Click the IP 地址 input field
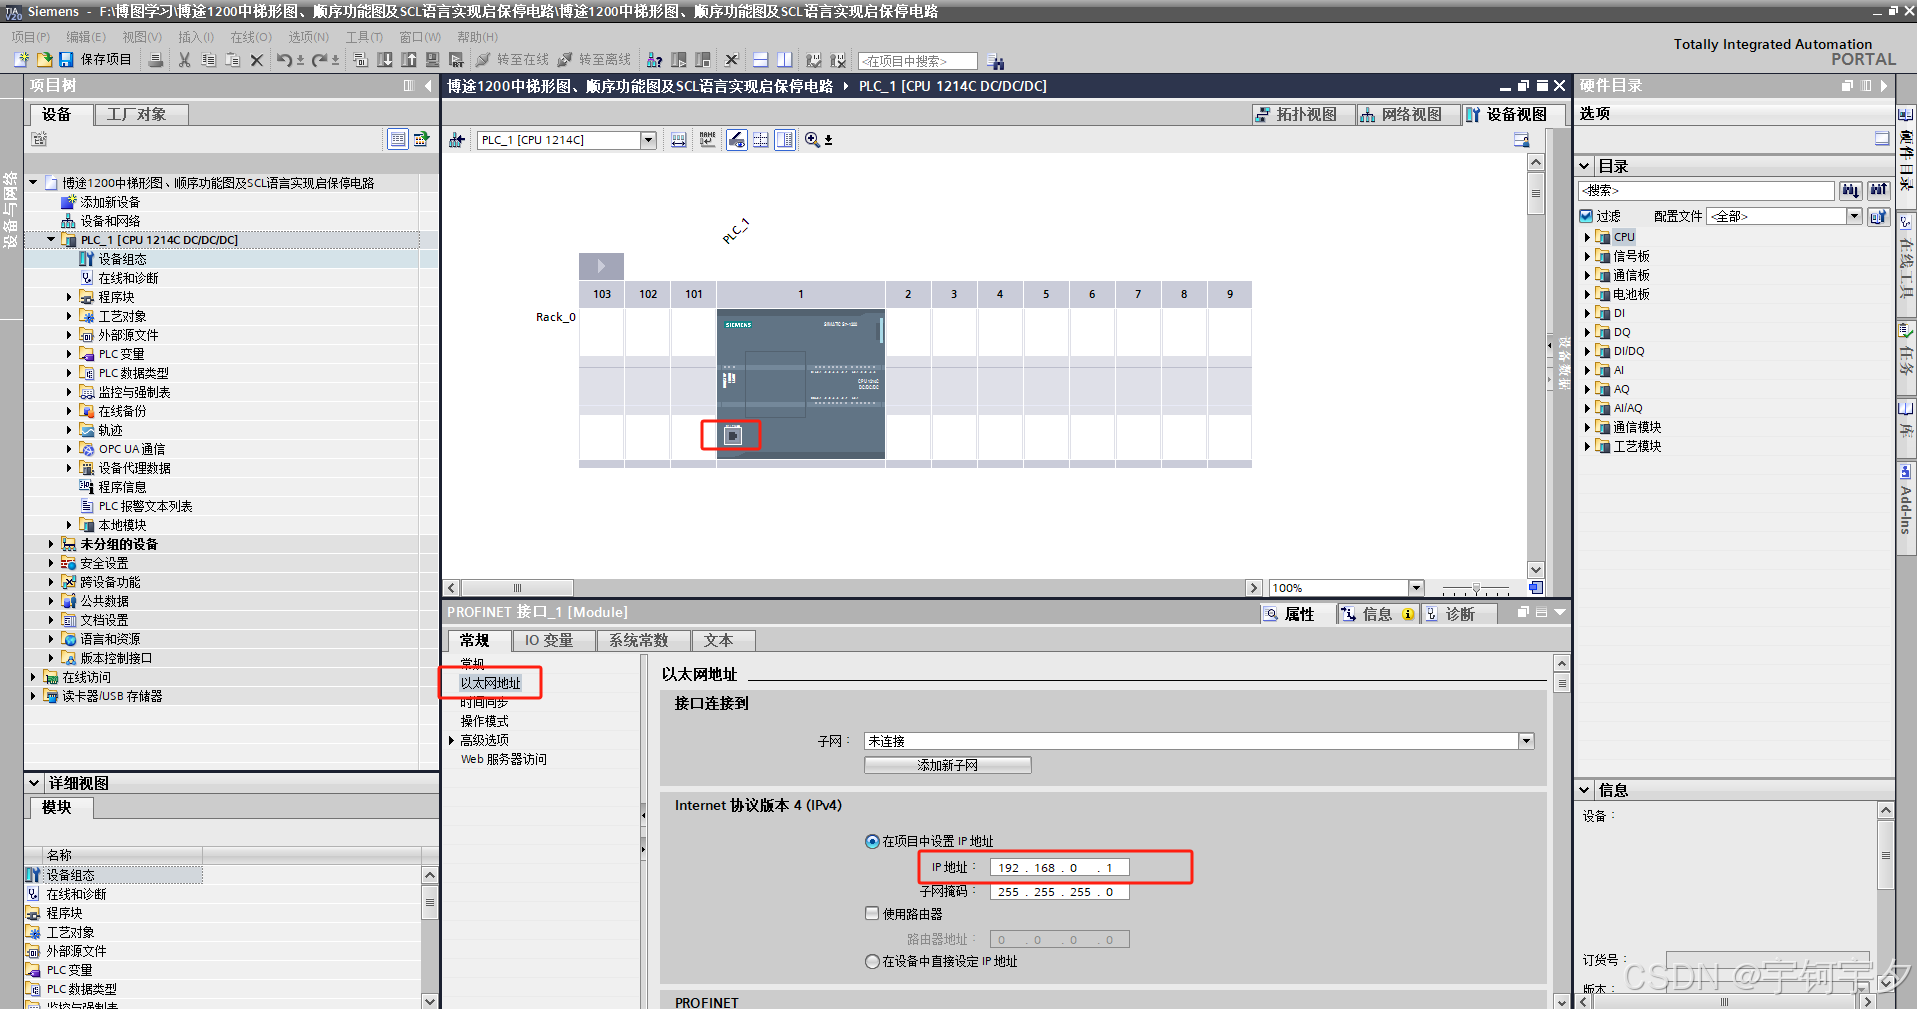1917x1009 pixels. pos(1059,868)
